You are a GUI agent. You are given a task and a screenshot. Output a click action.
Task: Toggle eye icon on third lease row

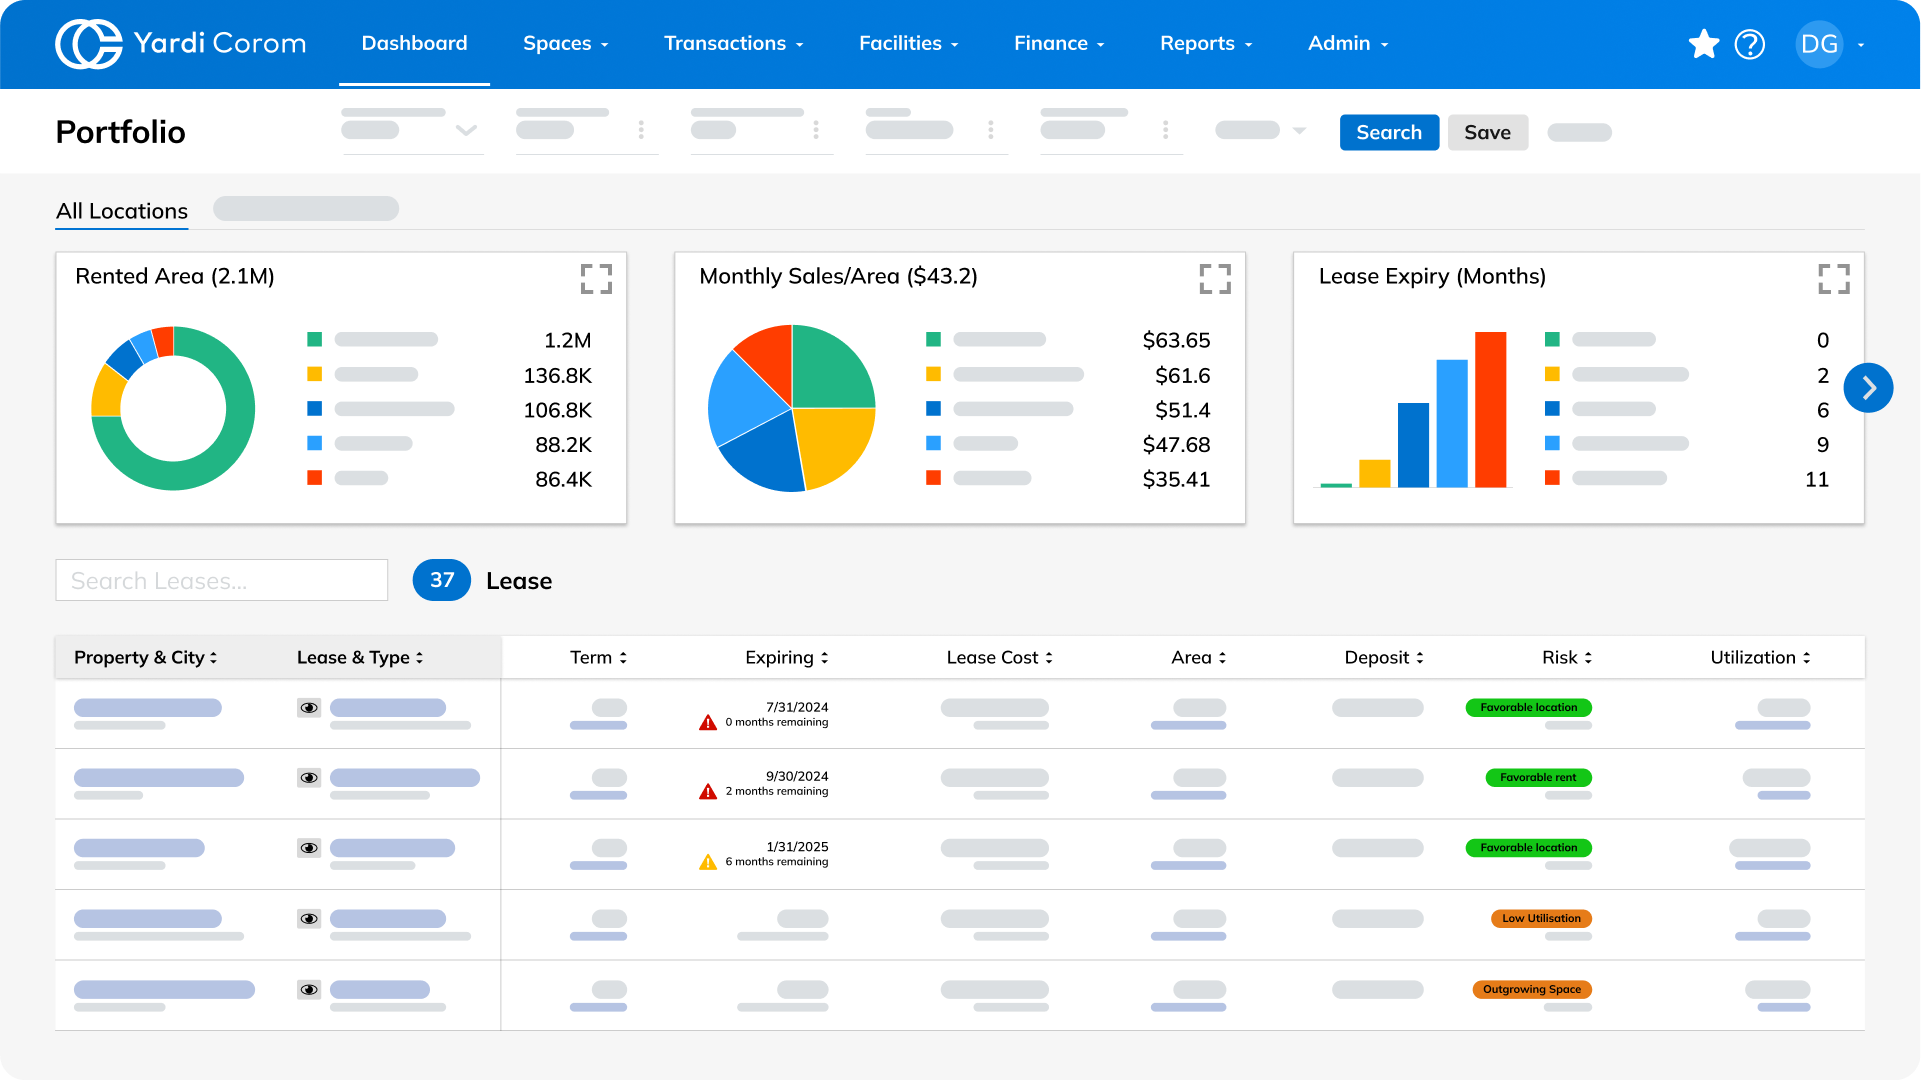pyautogui.click(x=309, y=848)
